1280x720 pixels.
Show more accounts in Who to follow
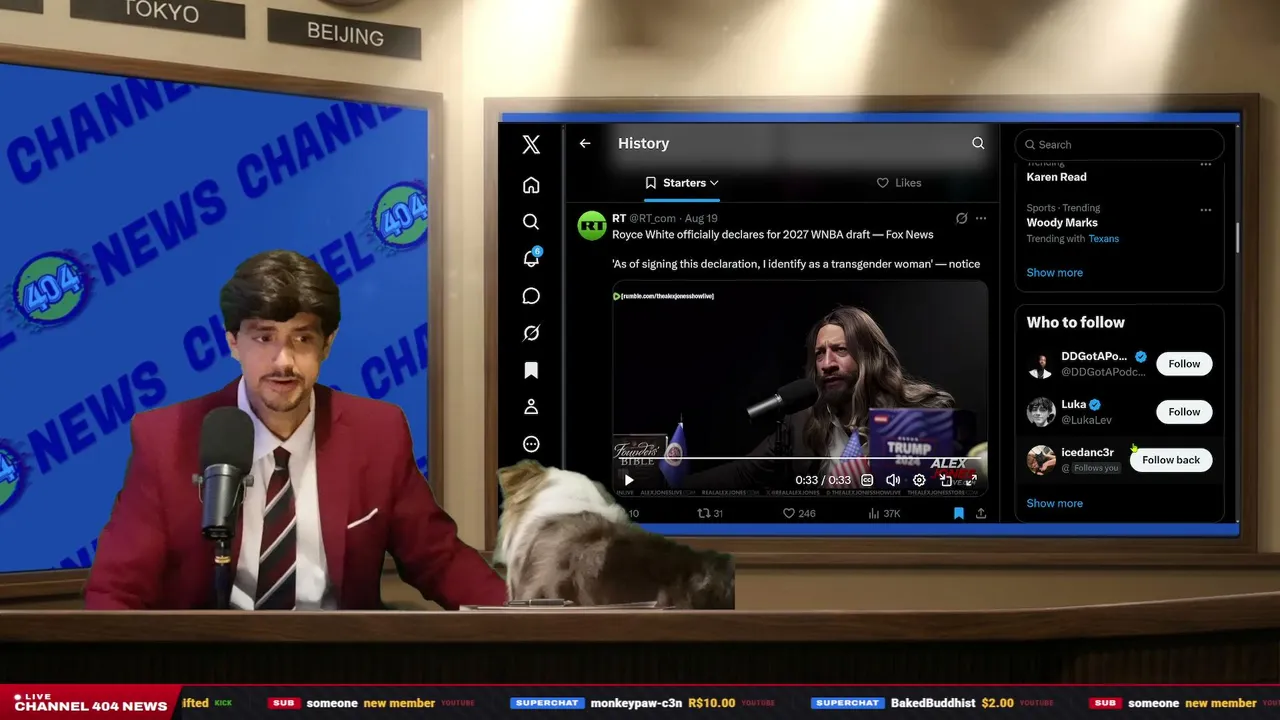1054,503
